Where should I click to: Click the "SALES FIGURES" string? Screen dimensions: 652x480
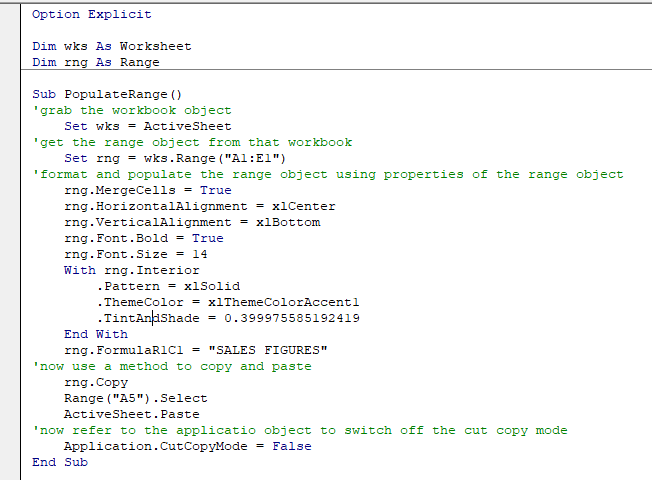(x=268, y=351)
